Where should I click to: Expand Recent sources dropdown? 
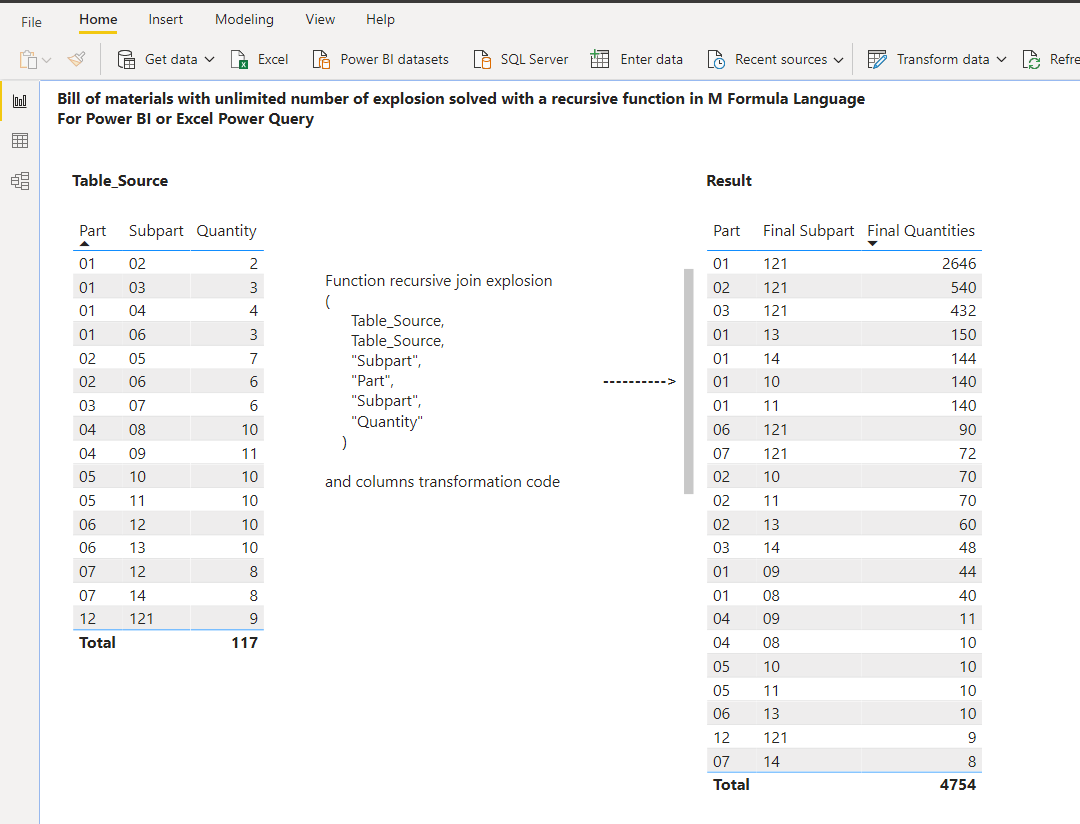click(838, 60)
